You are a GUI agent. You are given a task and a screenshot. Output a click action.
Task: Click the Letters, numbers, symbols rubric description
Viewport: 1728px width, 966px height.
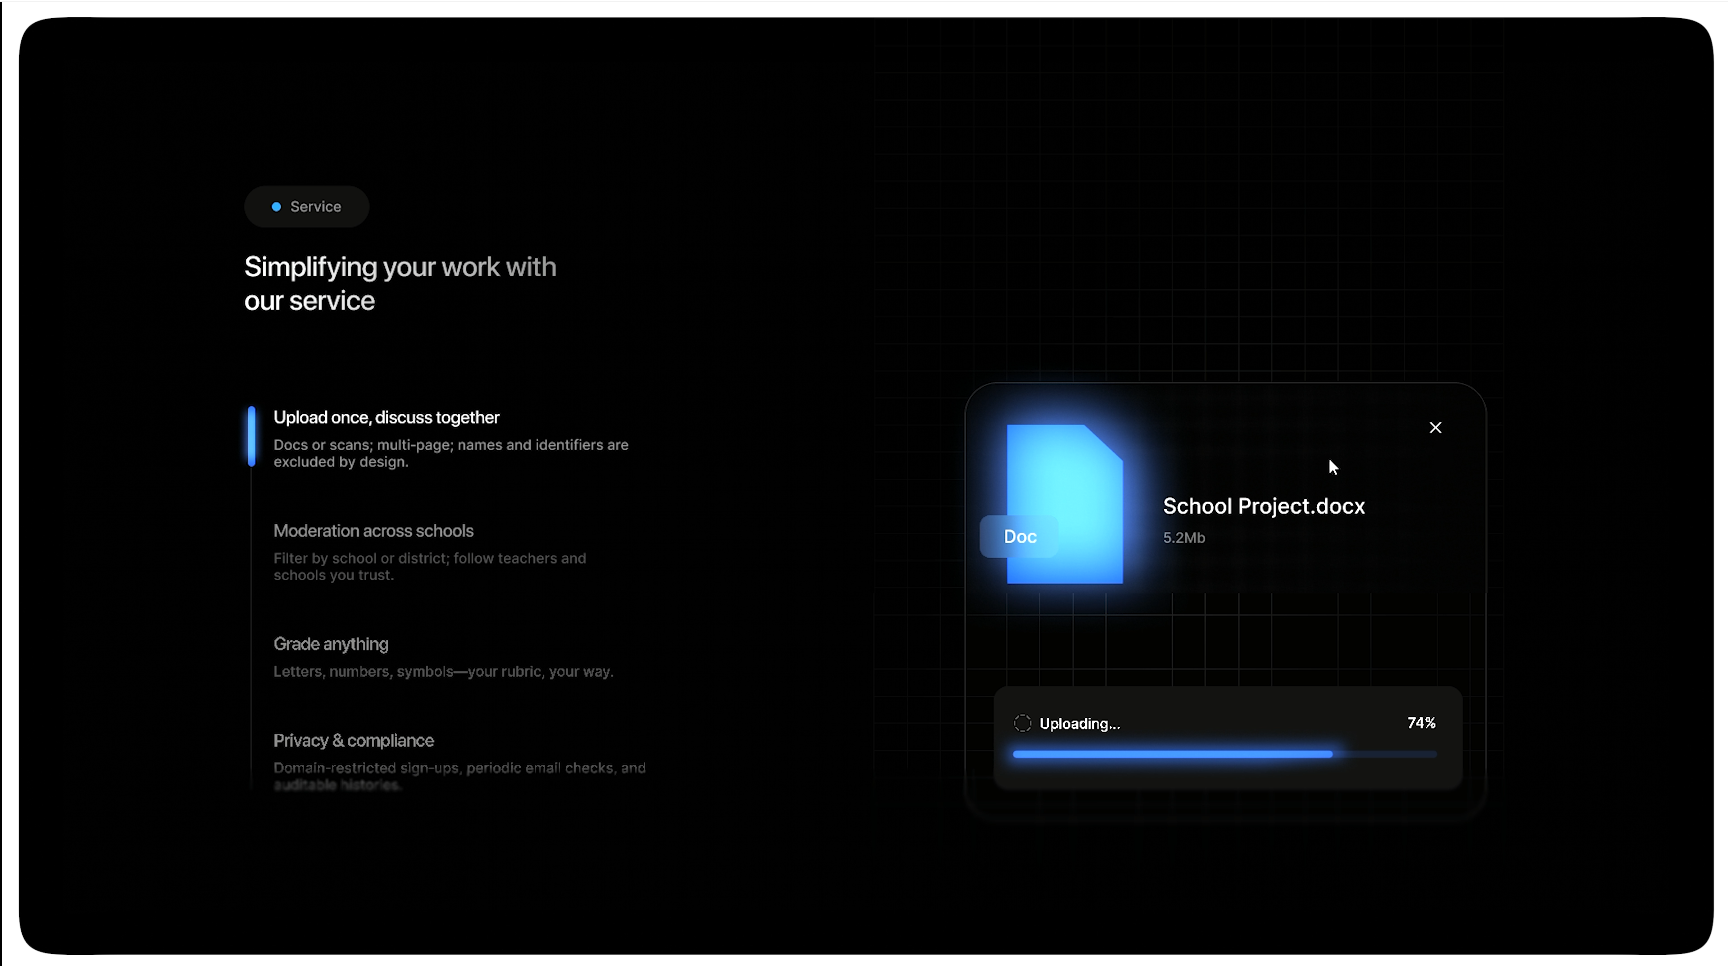click(443, 672)
